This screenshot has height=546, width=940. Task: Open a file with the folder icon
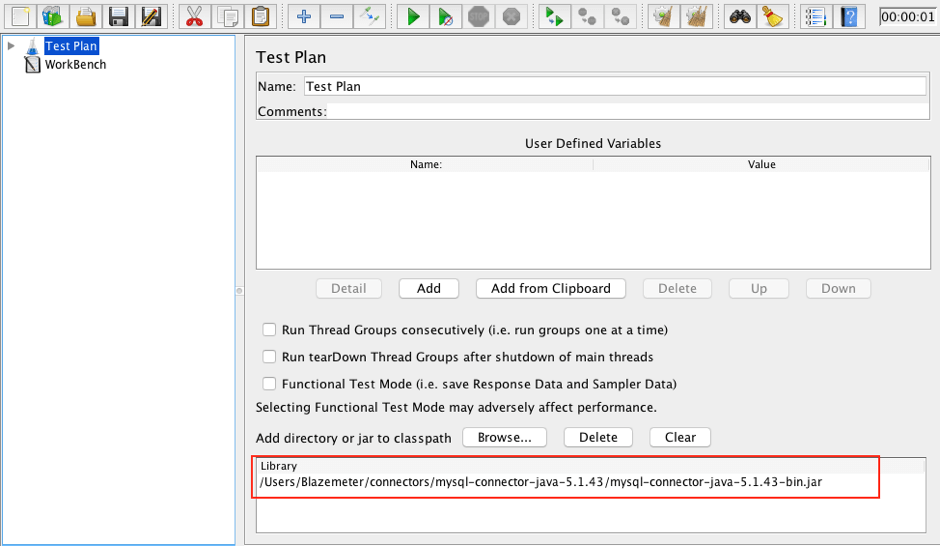coord(86,16)
